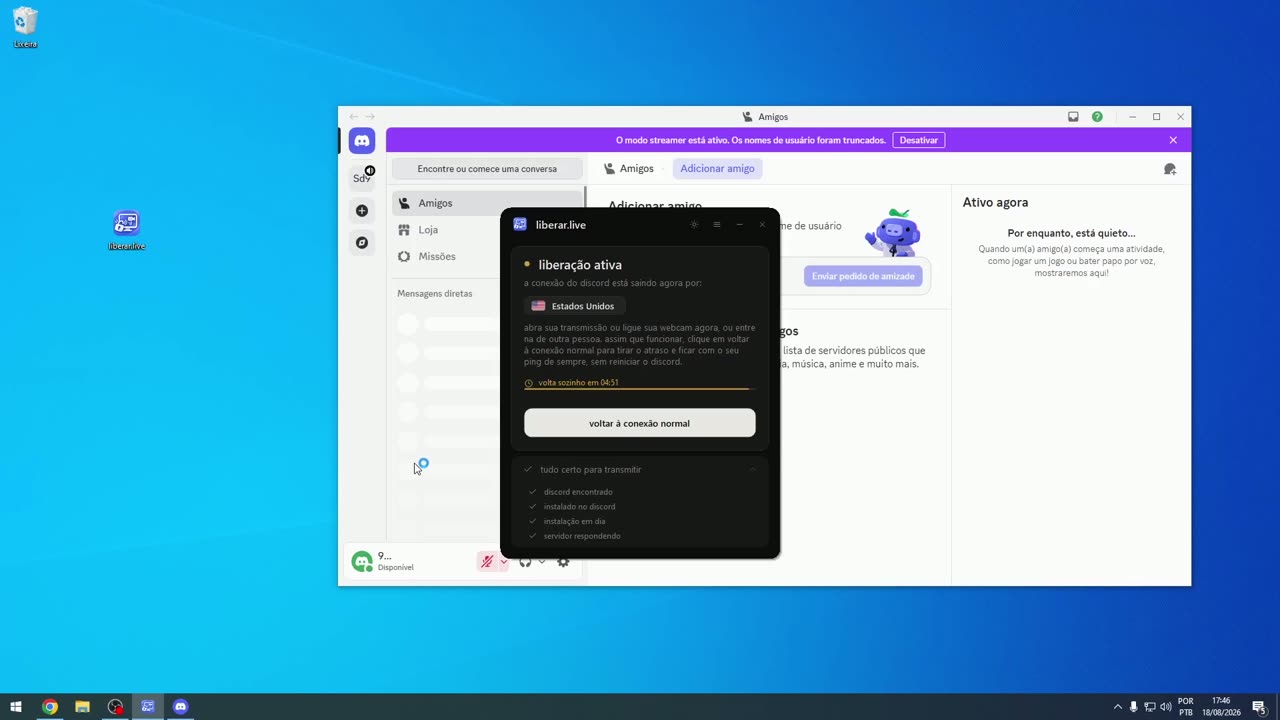
Task: Open Discord help question mark icon
Action: [x=1097, y=117]
